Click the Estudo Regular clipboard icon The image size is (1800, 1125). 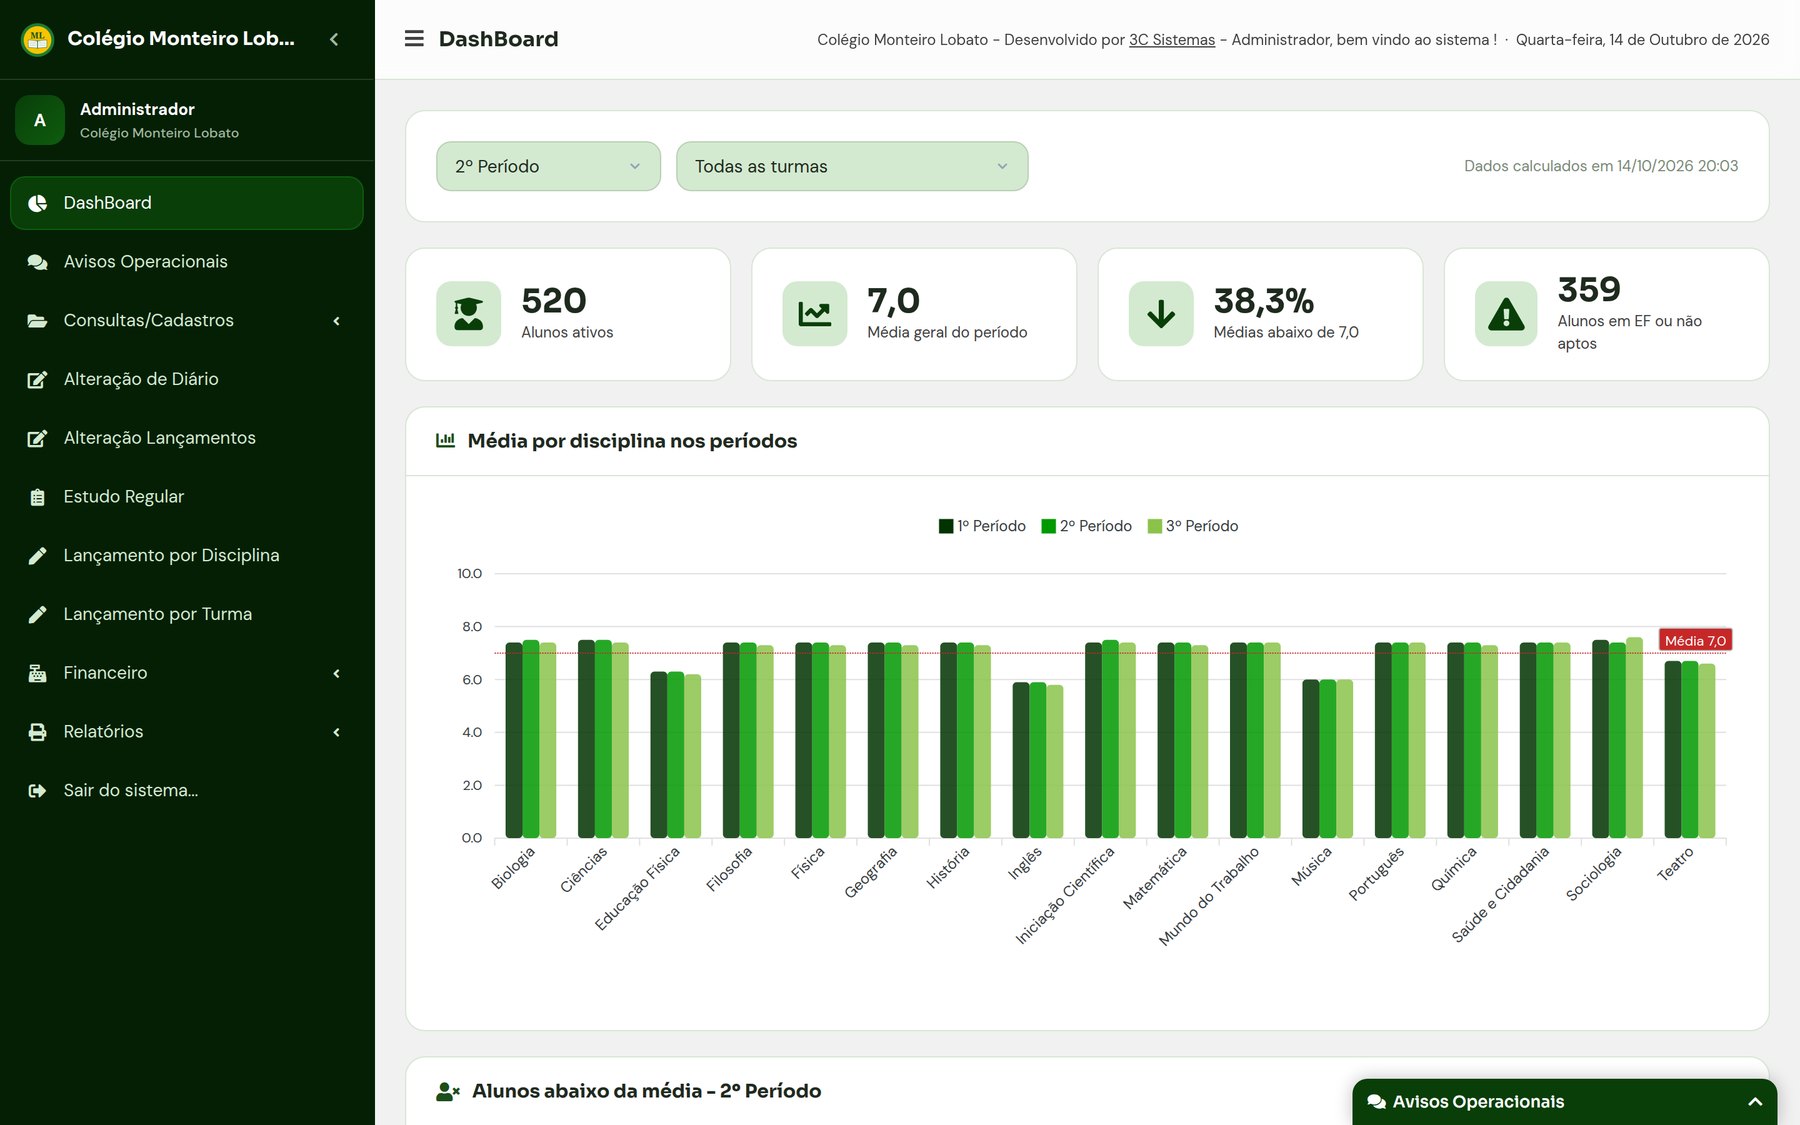pos(37,497)
